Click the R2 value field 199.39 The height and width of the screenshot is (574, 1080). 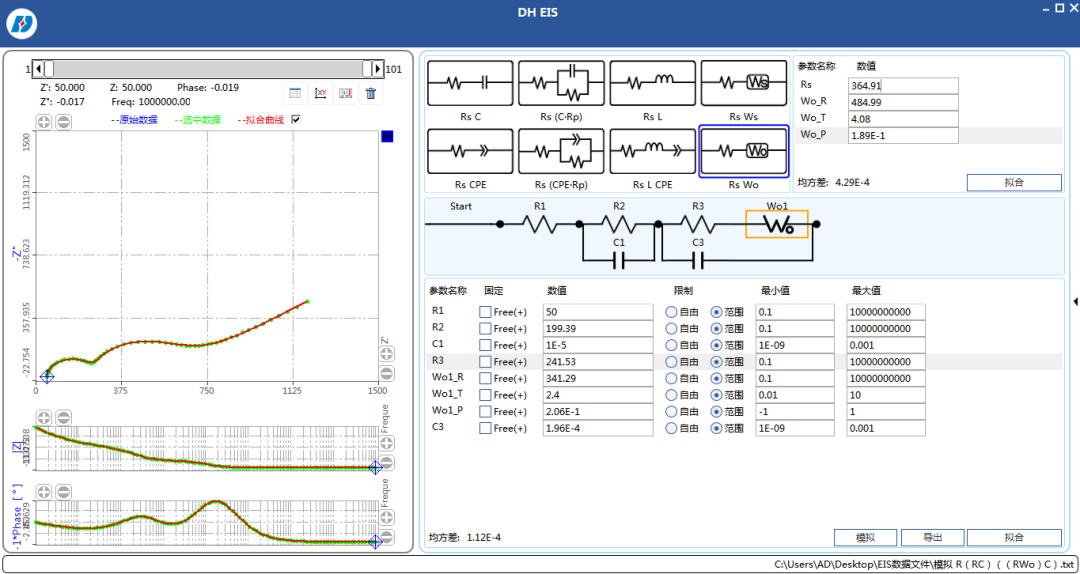click(598, 329)
